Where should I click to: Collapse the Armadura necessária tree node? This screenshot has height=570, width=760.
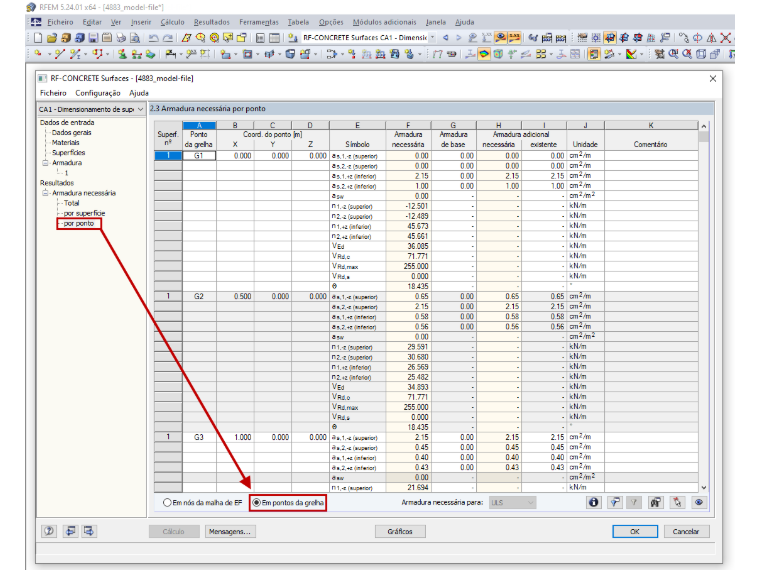[46, 193]
